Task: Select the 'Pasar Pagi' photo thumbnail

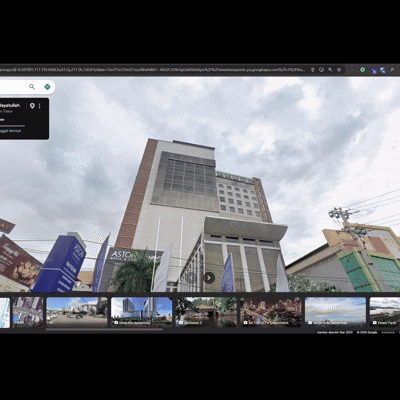Action: click(x=385, y=312)
